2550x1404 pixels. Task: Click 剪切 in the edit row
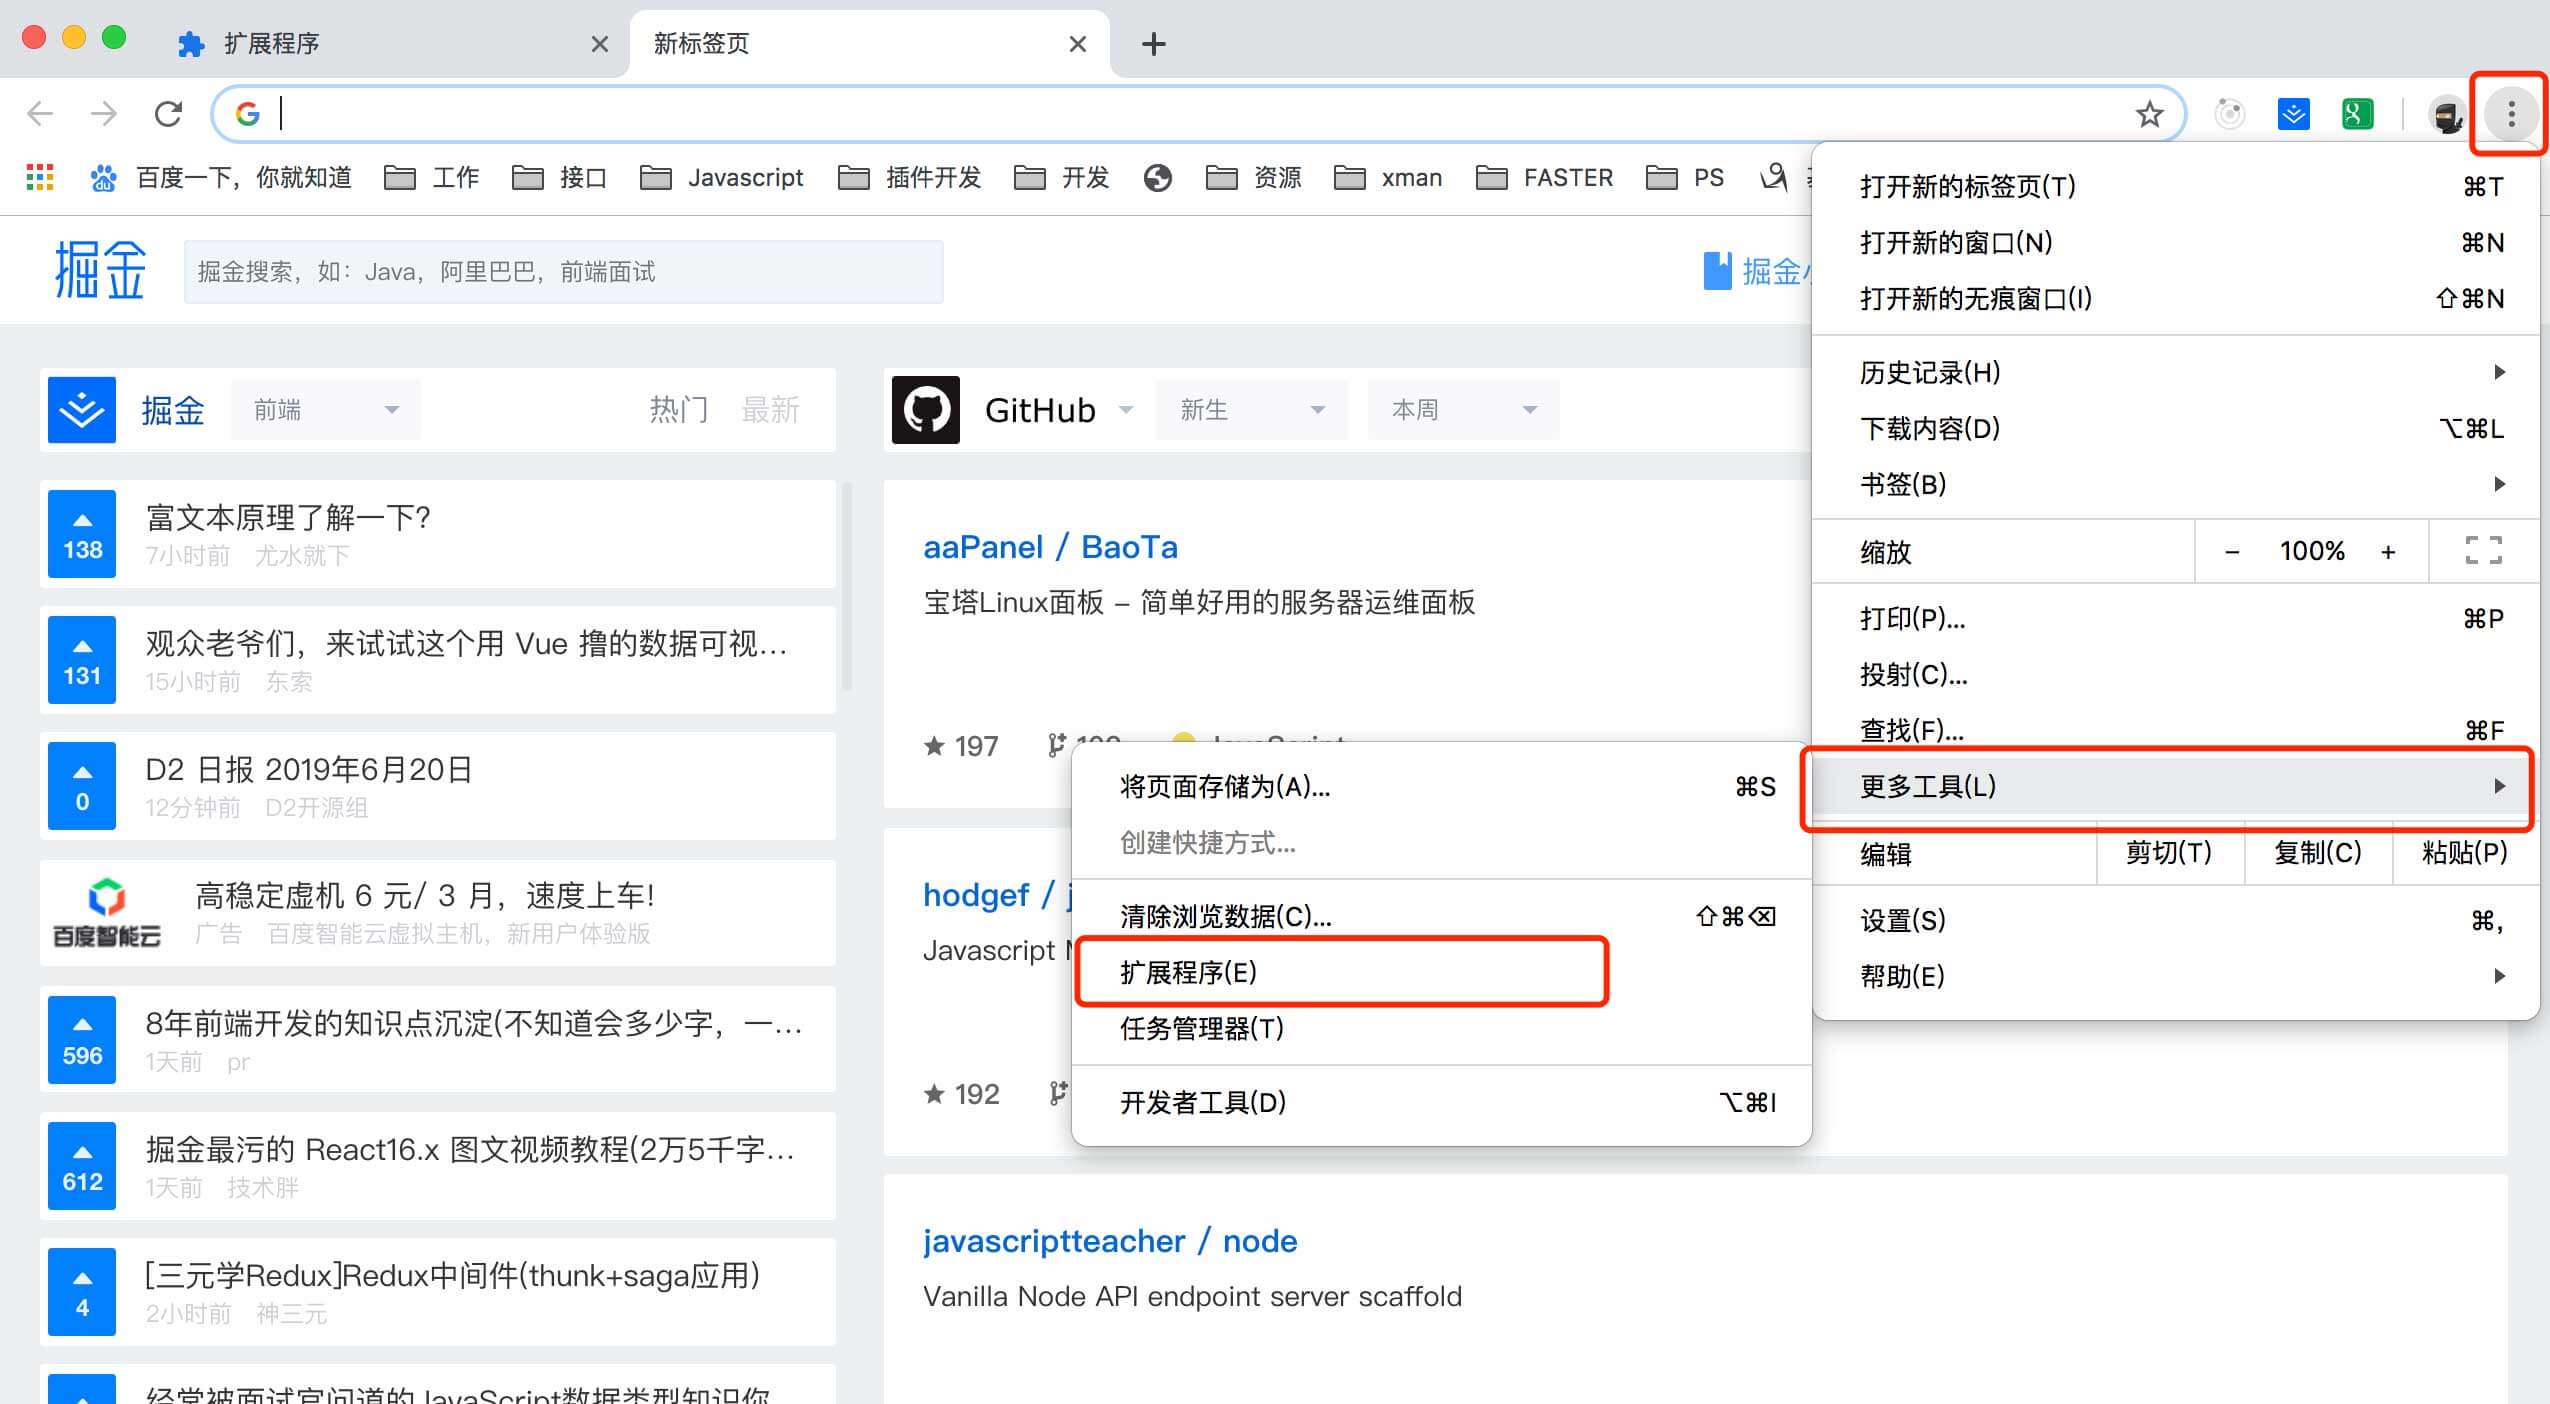[x=2169, y=853]
